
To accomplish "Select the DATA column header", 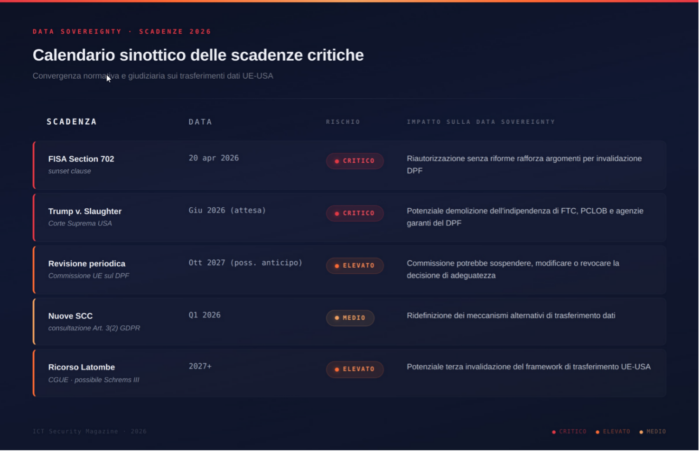I will point(200,121).
